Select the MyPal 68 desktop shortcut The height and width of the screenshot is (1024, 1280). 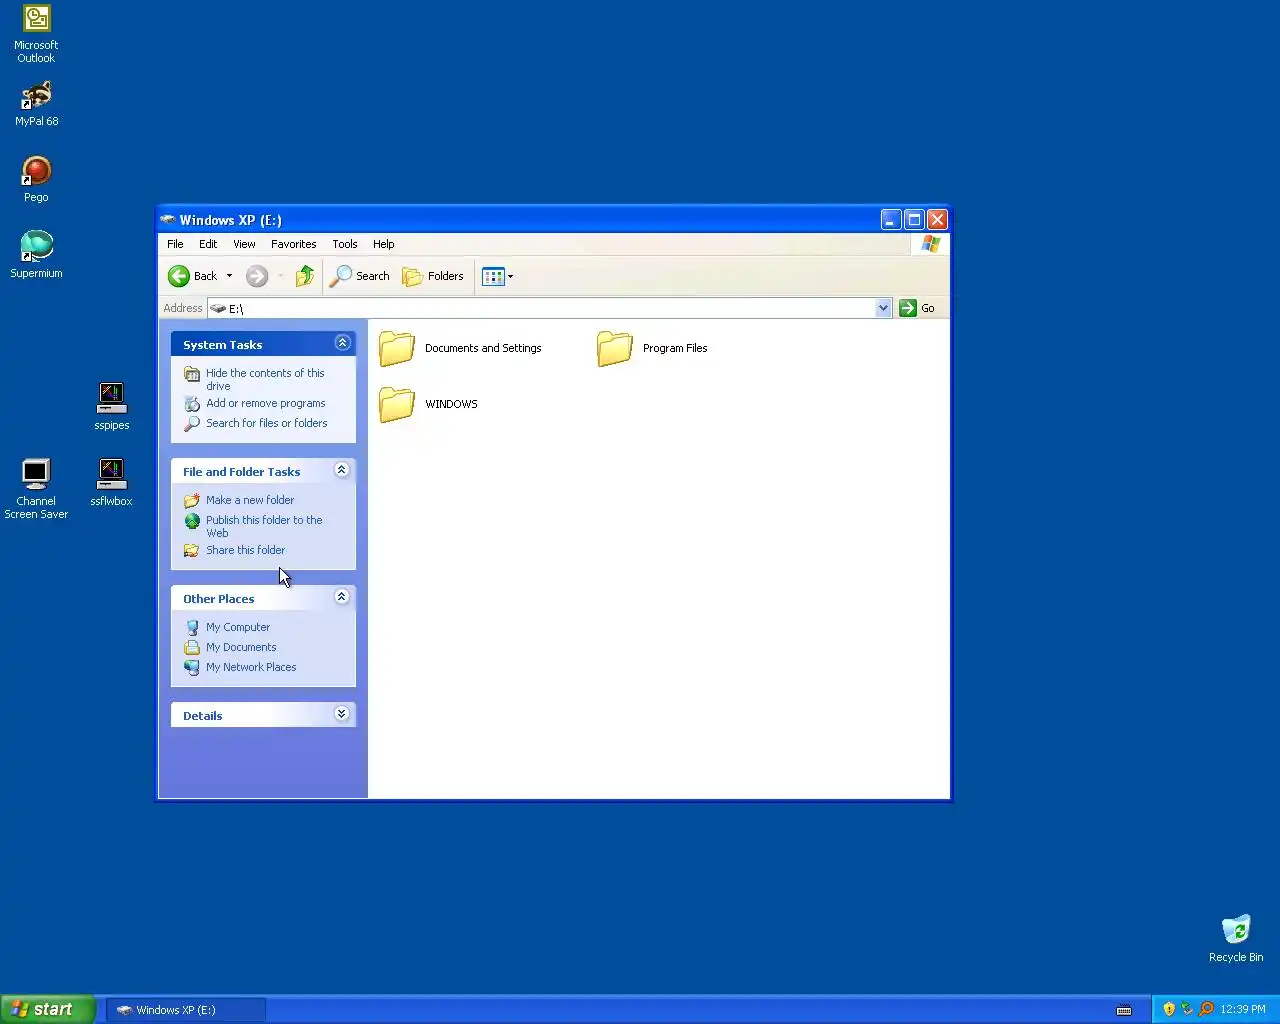36,104
